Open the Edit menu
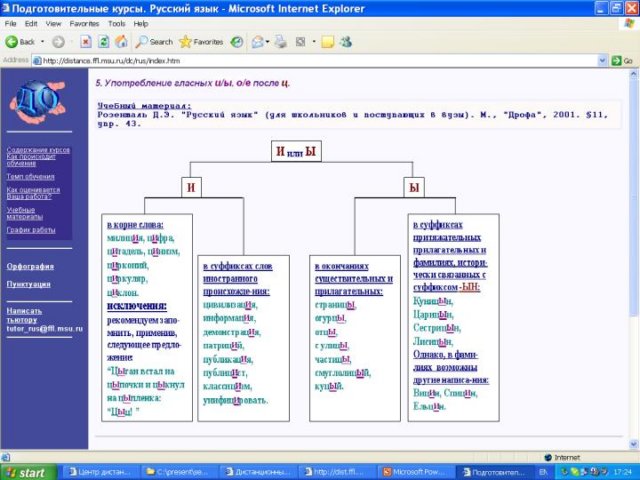 31,24
